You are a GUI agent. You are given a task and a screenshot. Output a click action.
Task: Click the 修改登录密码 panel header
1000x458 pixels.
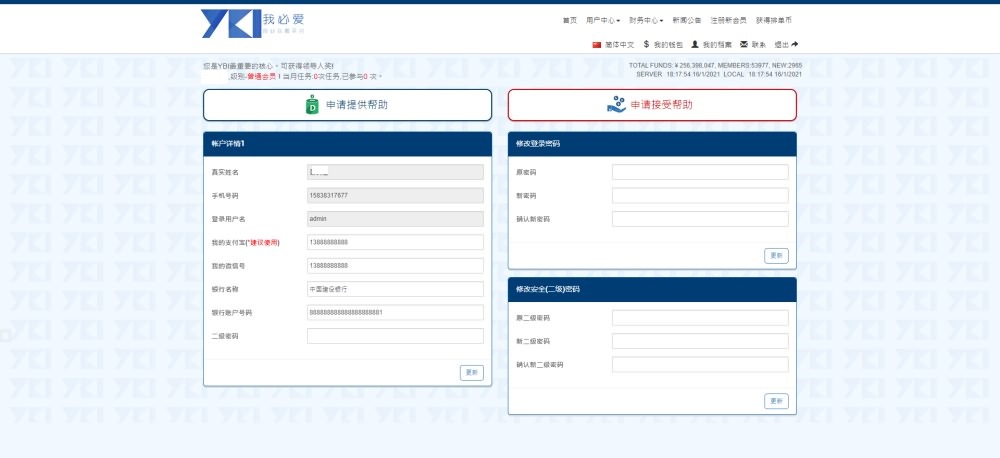coord(652,144)
